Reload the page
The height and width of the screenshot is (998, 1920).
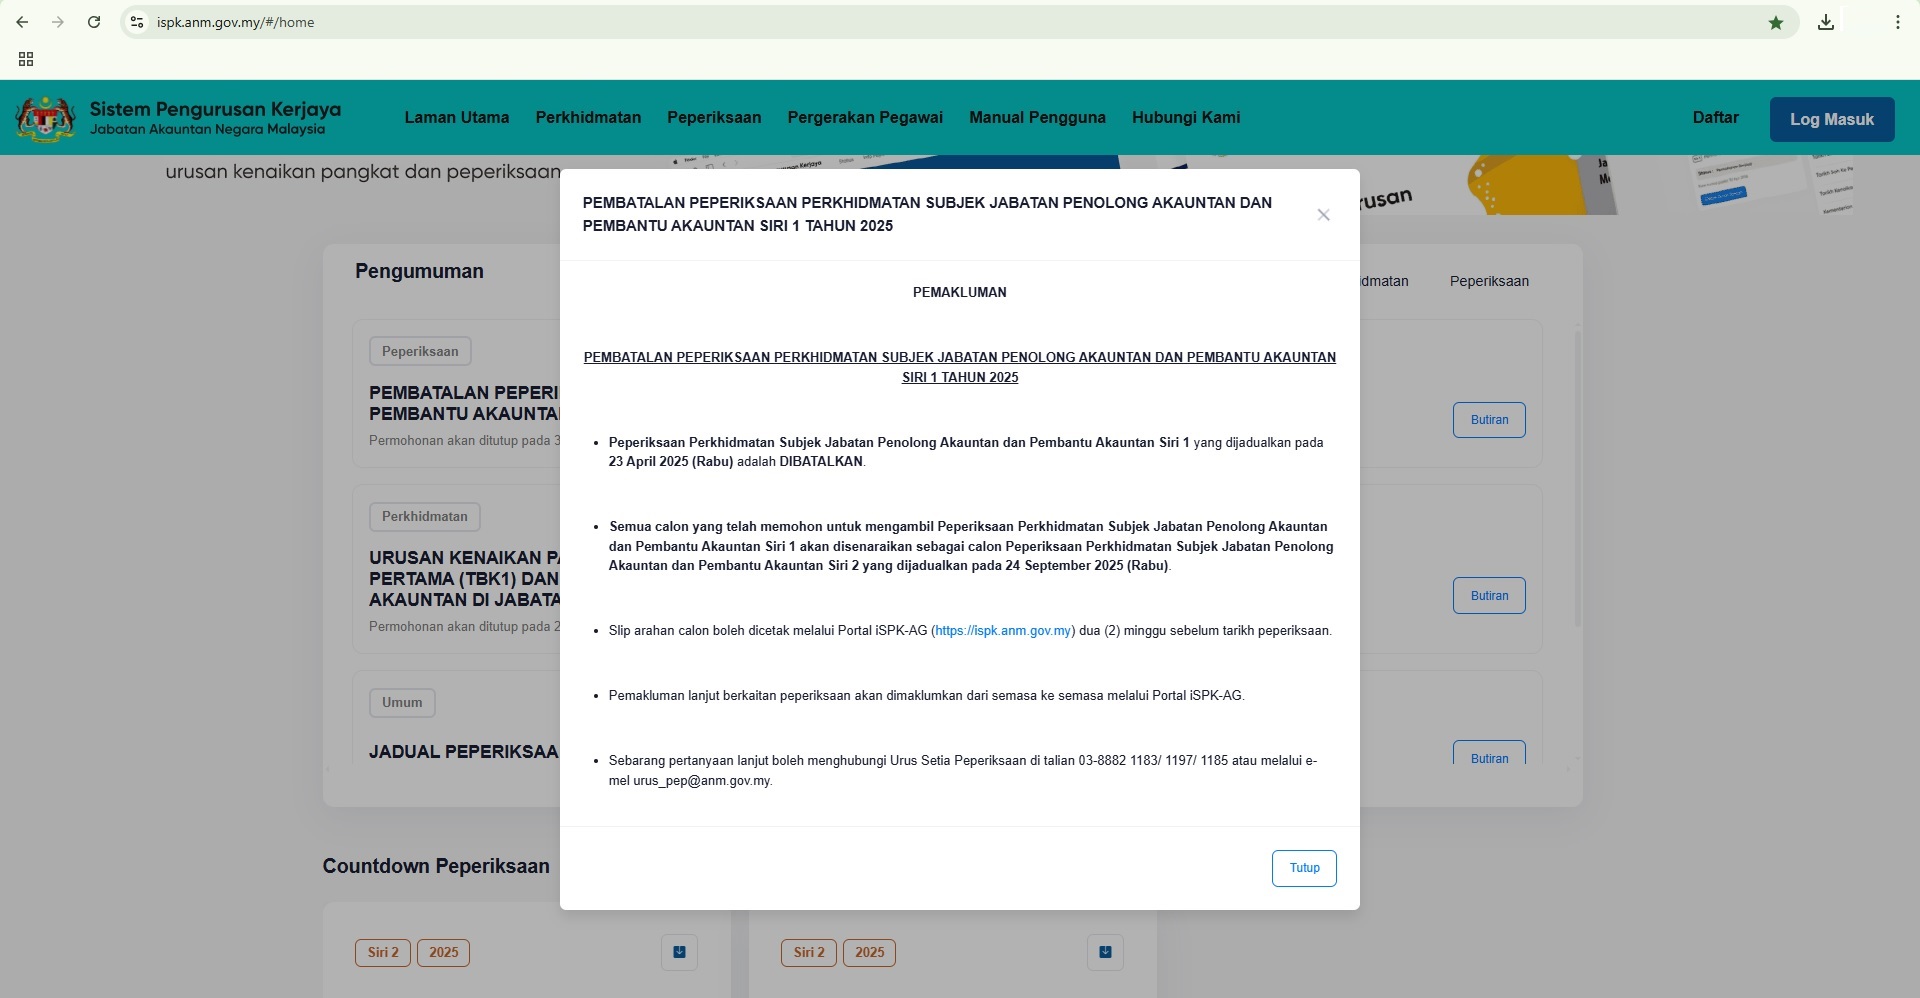pyautogui.click(x=94, y=22)
